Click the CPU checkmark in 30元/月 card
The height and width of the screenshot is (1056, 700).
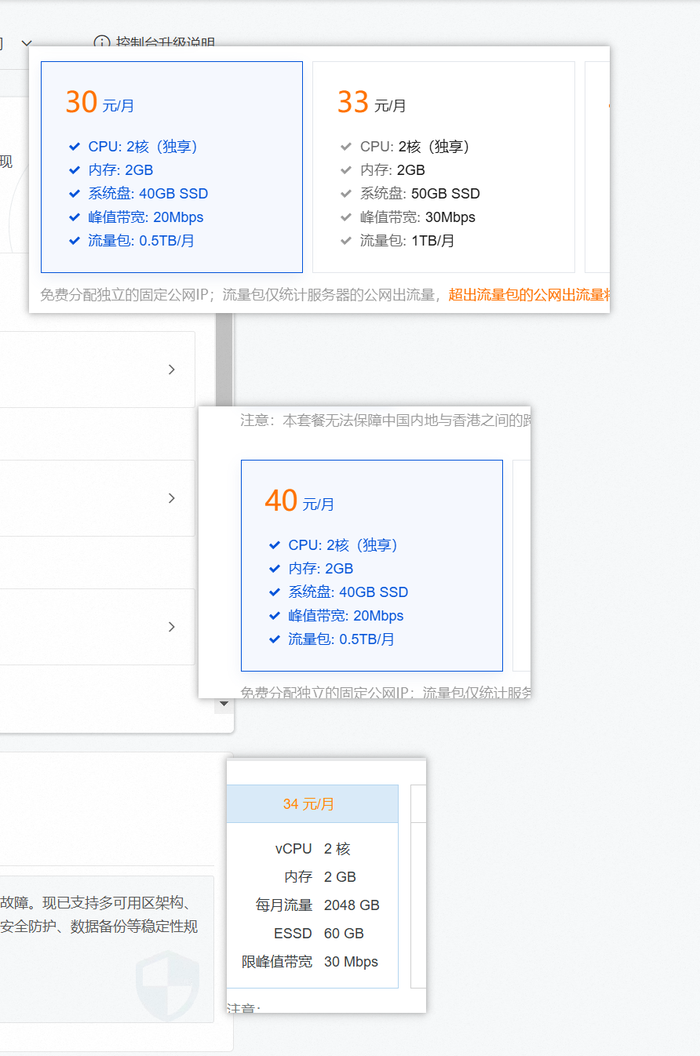point(74,147)
